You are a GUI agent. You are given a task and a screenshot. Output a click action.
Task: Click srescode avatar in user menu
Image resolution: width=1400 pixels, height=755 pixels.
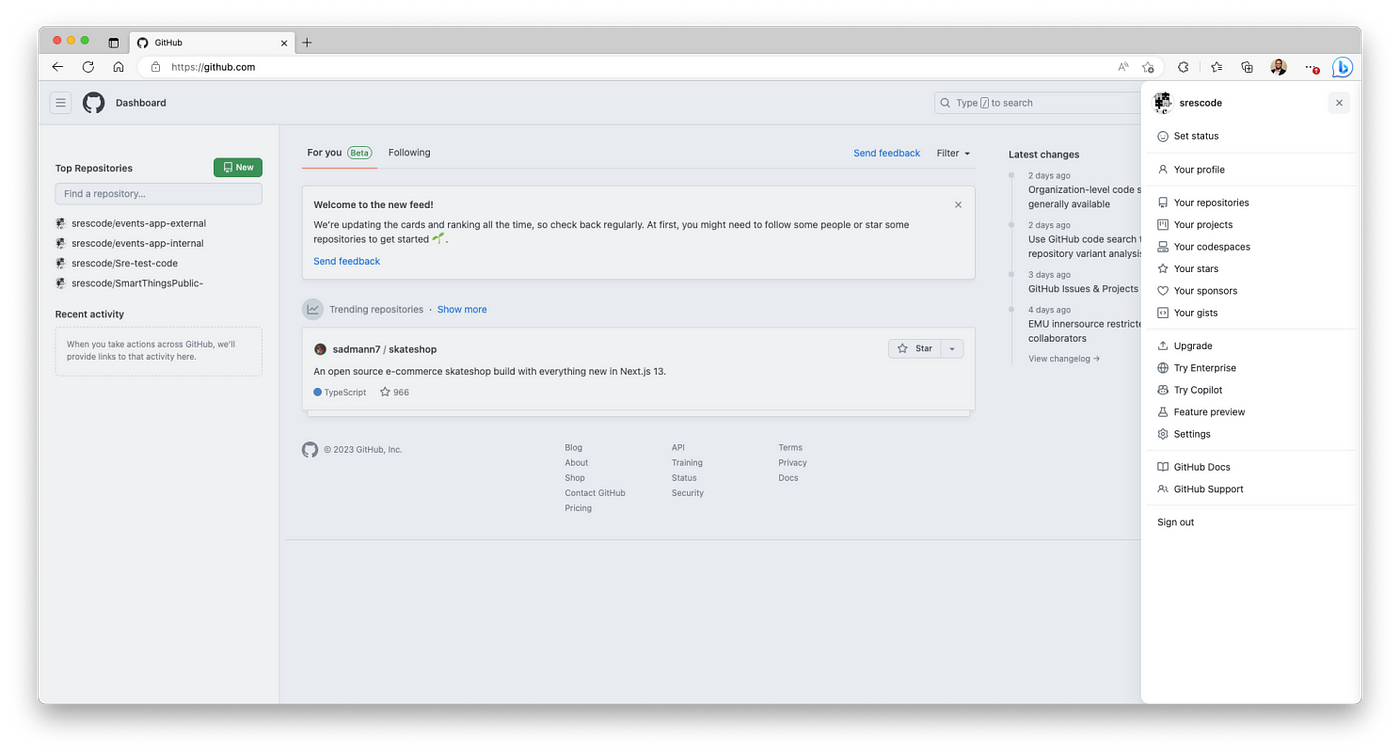(1162, 103)
